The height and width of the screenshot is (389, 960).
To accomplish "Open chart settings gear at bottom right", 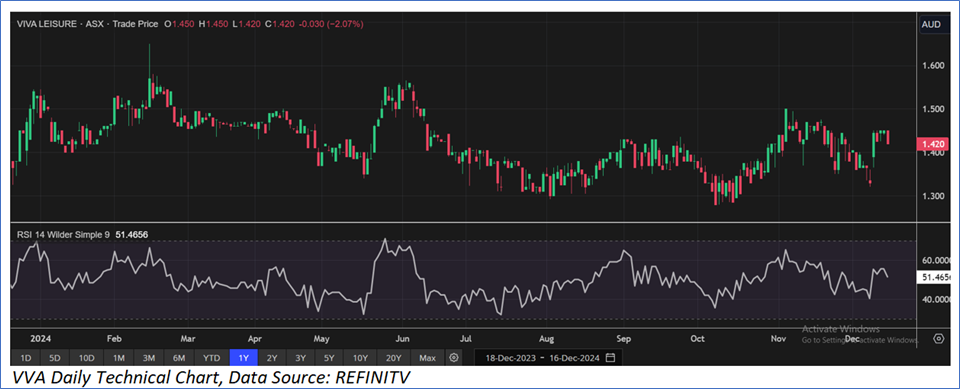I will 938,338.
